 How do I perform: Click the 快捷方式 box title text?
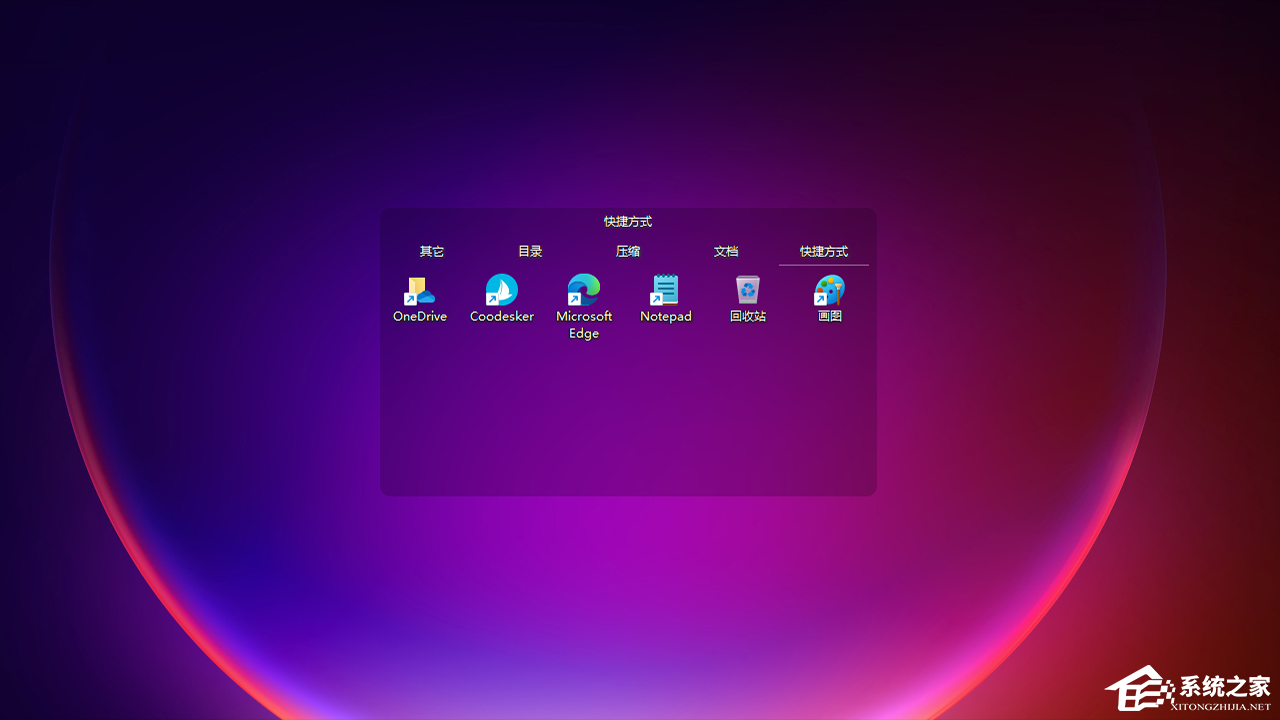628,222
